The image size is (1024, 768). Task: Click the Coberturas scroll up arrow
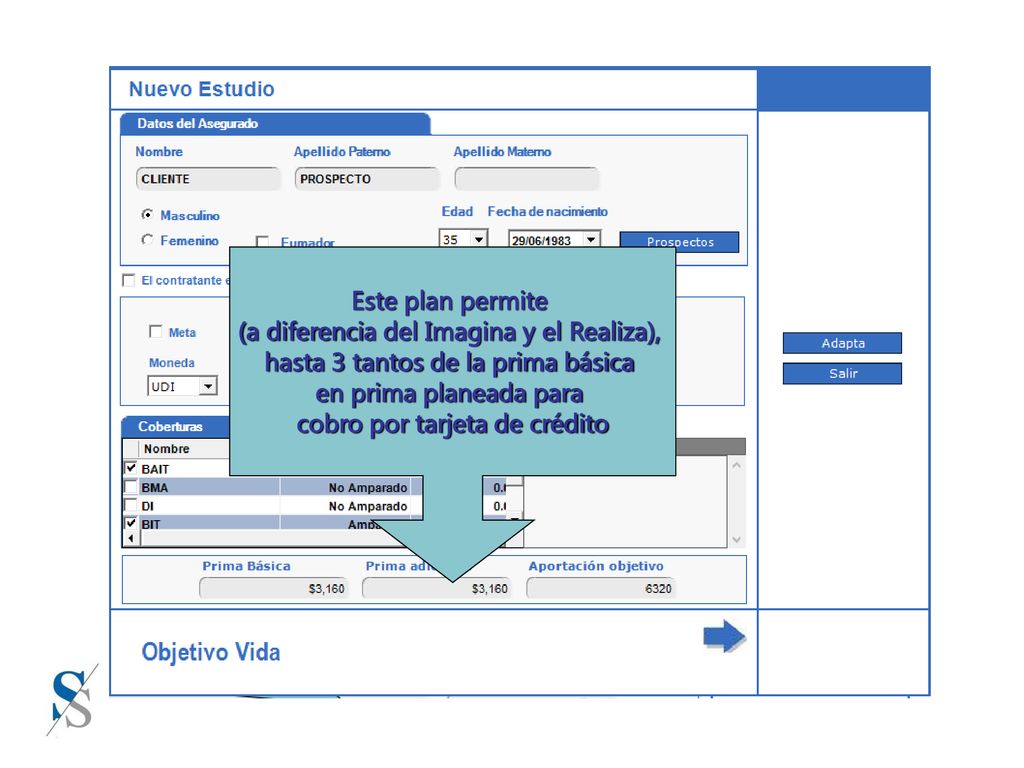point(737,466)
